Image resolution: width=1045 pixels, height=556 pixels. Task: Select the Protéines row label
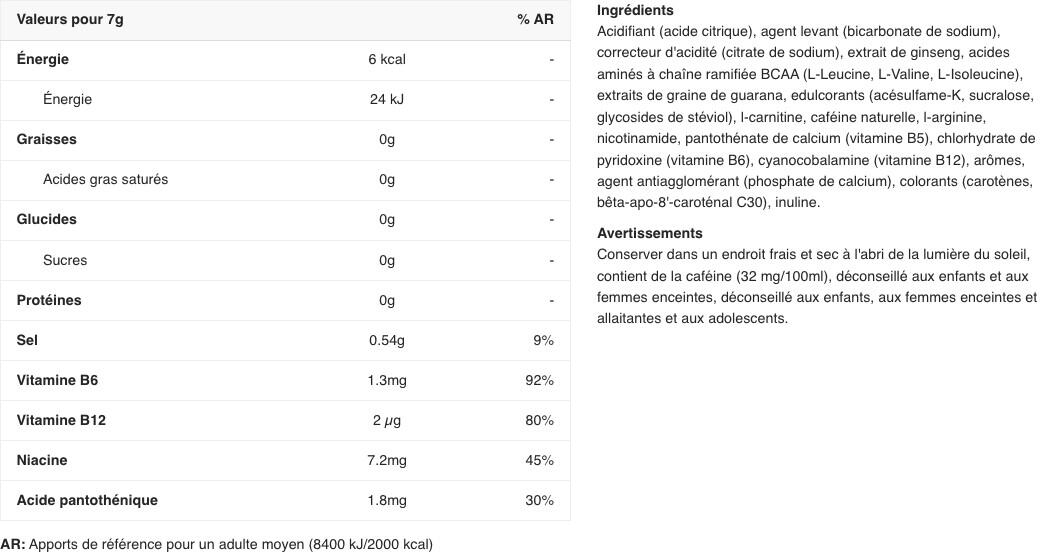click(49, 300)
